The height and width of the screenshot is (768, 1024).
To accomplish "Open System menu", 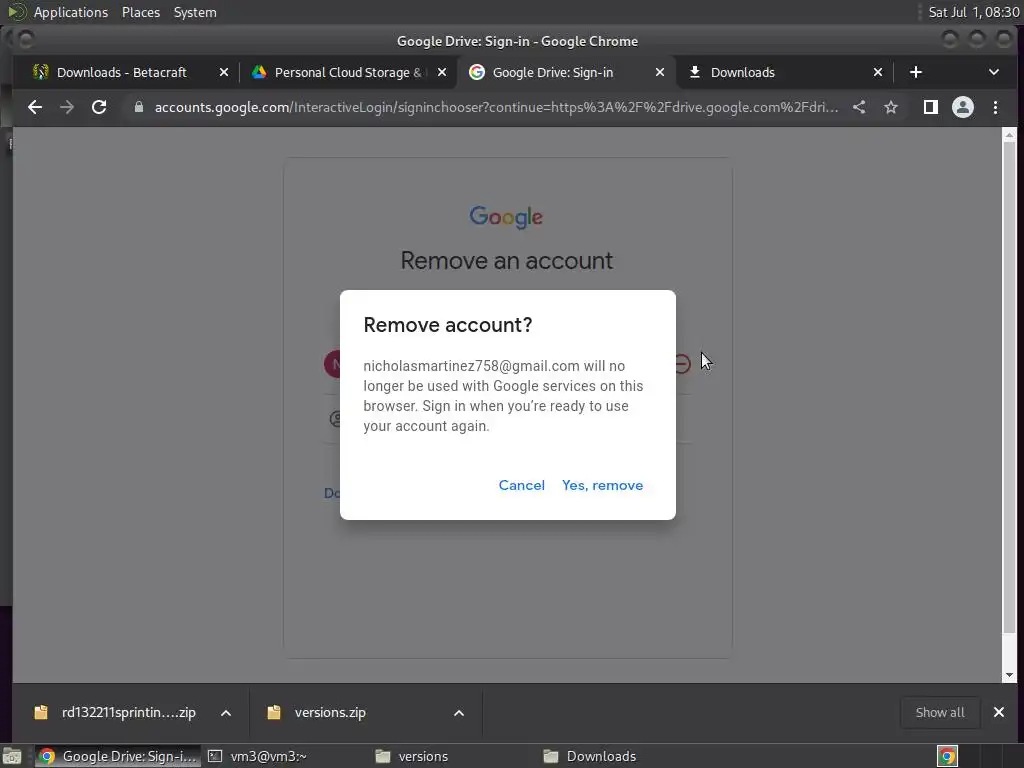I will 195,12.
